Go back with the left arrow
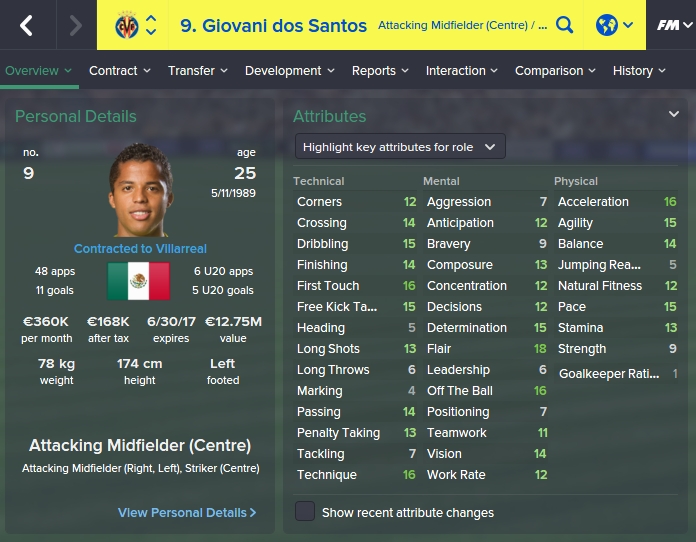696x542 pixels. [27, 25]
